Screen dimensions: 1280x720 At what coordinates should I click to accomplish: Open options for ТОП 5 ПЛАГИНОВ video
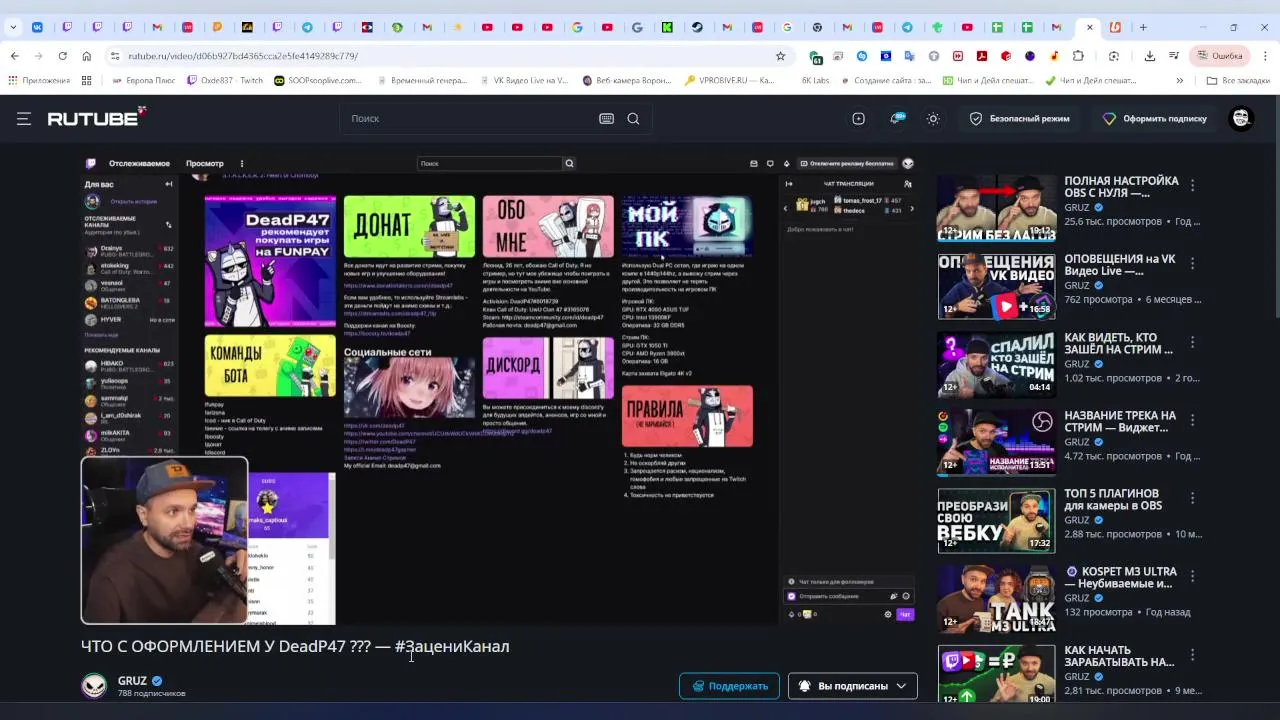(x=1192, y=497)
